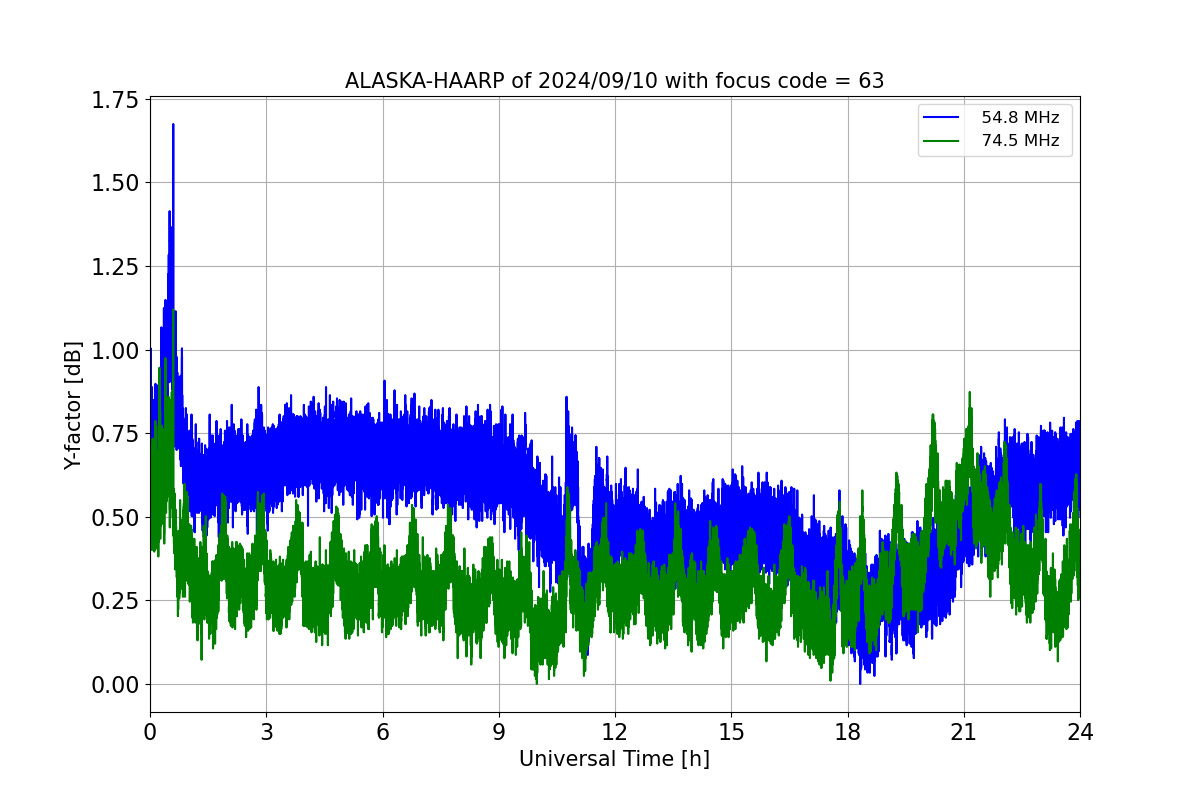Click the 24 hour x-axis tick label
This screenshot has height=800, width=1200.
click(x=1080, y=732)
